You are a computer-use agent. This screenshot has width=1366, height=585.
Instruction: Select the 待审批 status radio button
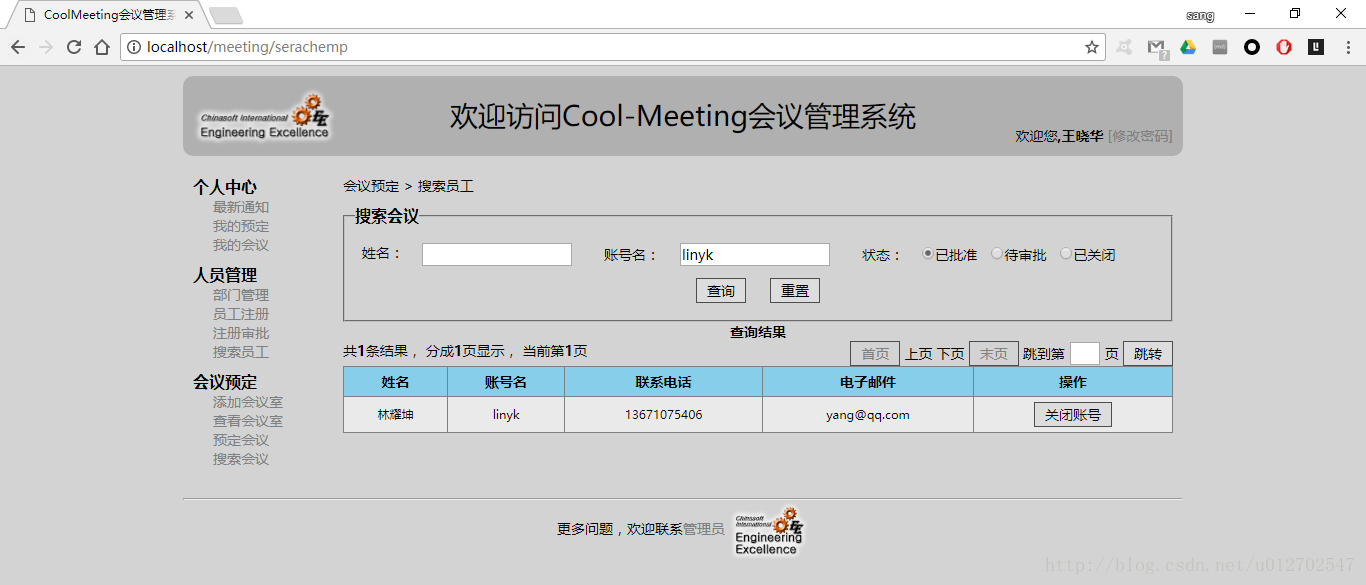pyautogui.click(x=997, y=254)
